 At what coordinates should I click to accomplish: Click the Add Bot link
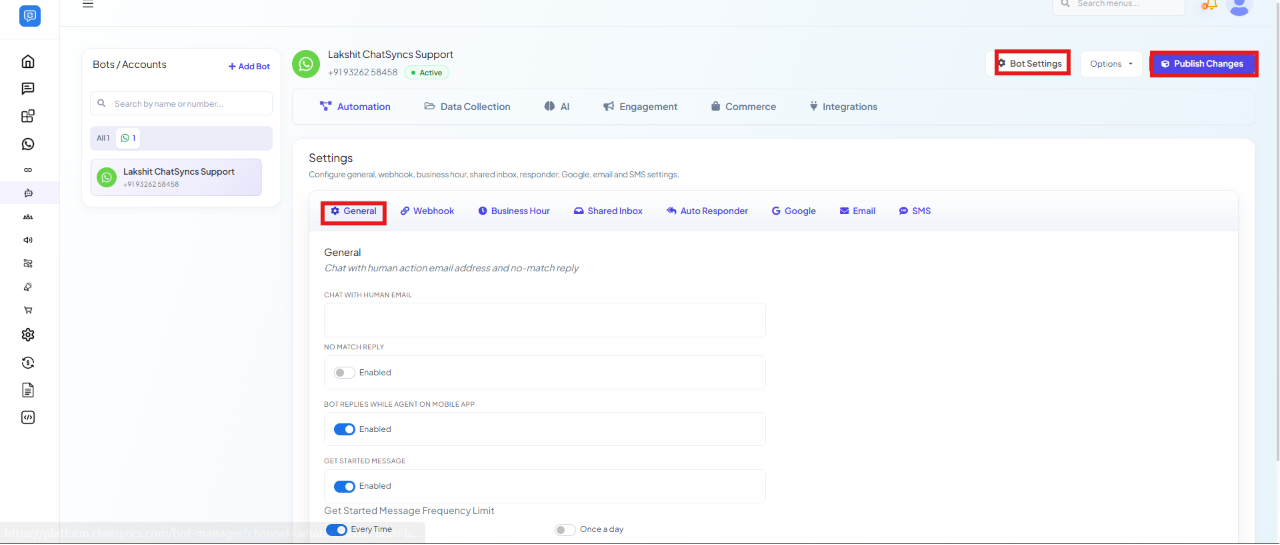[x=249, y=66]
